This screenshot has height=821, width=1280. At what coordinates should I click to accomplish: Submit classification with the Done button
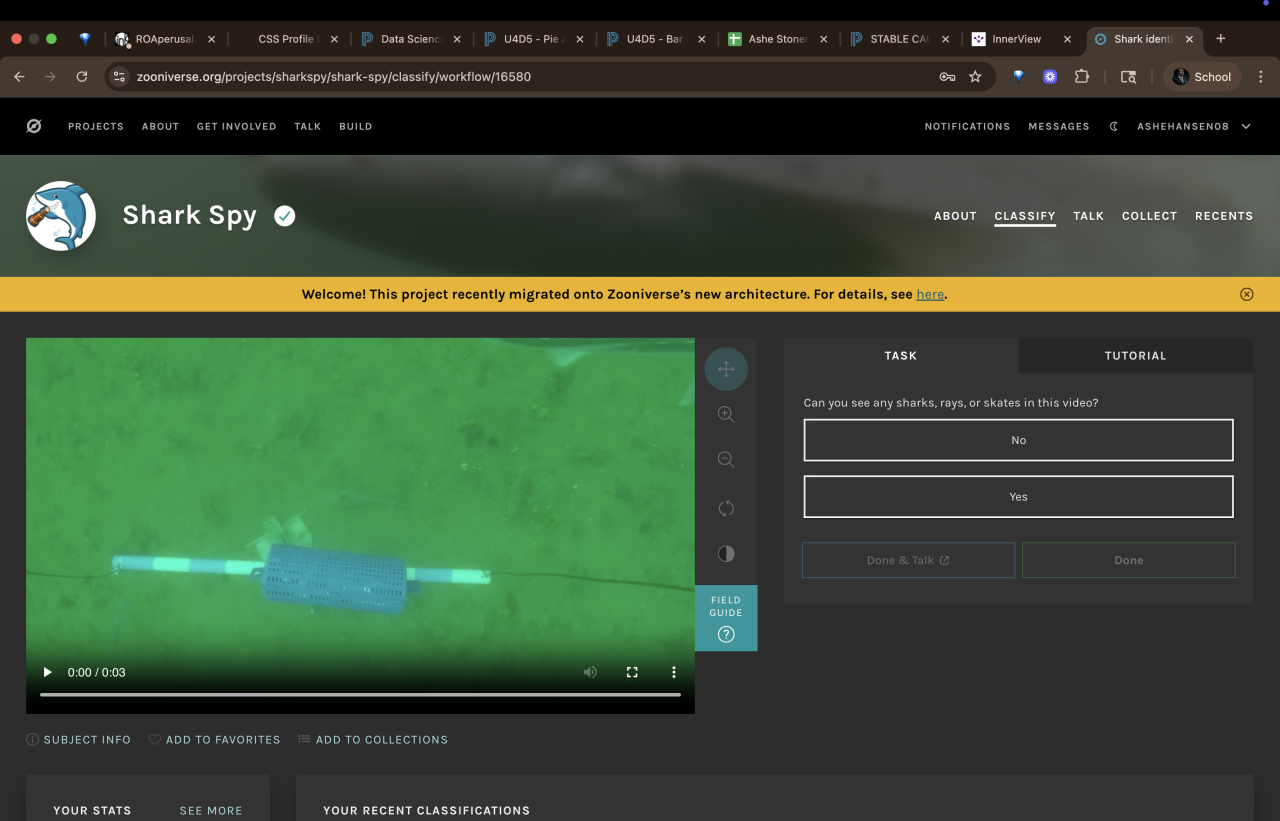[1129, 560]
